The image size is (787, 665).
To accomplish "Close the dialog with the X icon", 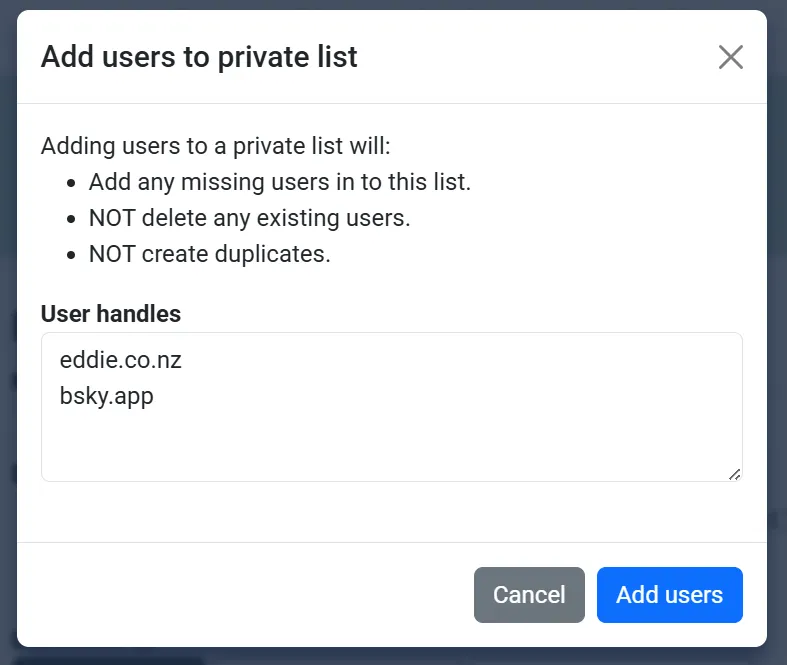I will [x=731, y=57].
